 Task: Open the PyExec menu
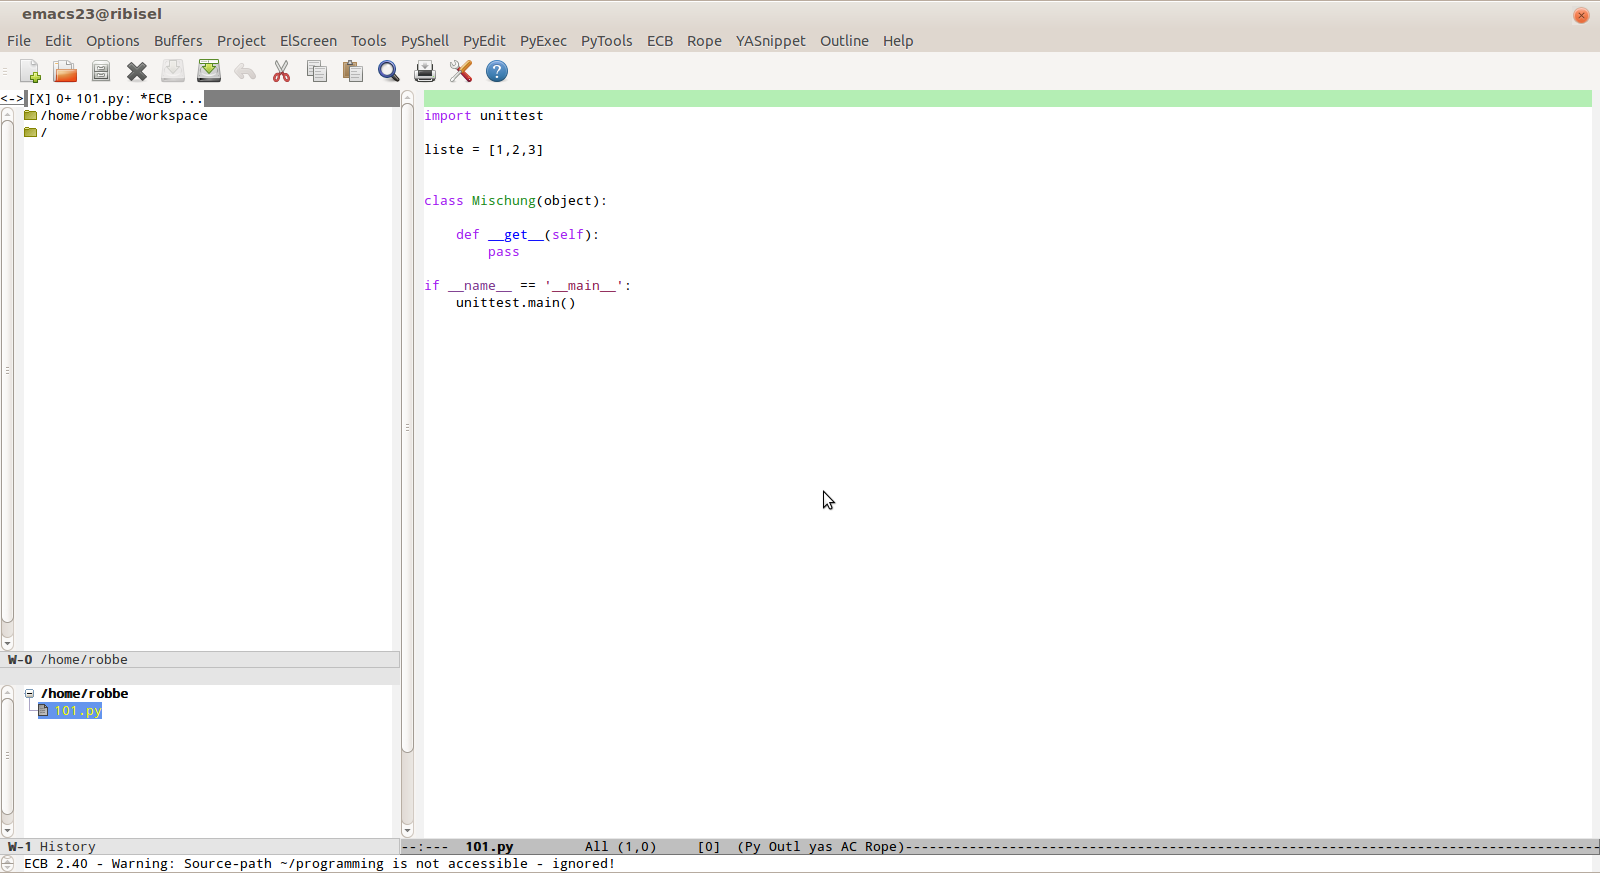[543, 41]
